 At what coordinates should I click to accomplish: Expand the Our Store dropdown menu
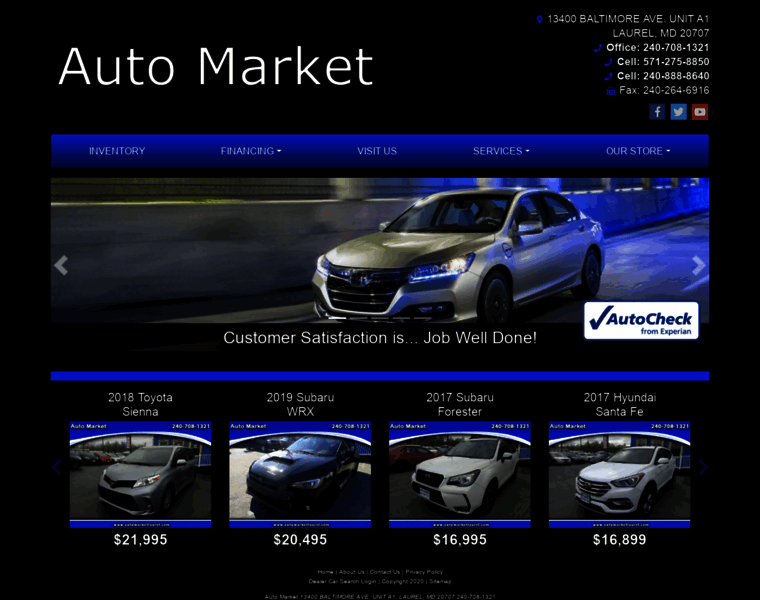[x=638, y=151]
